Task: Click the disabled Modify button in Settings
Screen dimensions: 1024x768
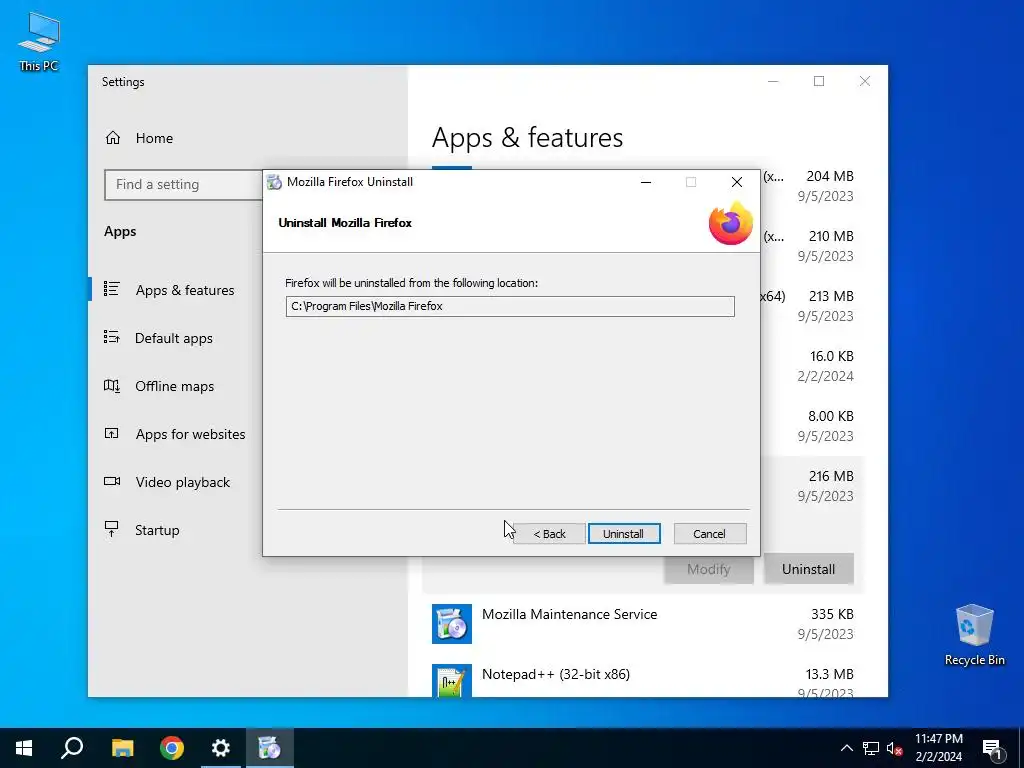Action: pos(709,569)
